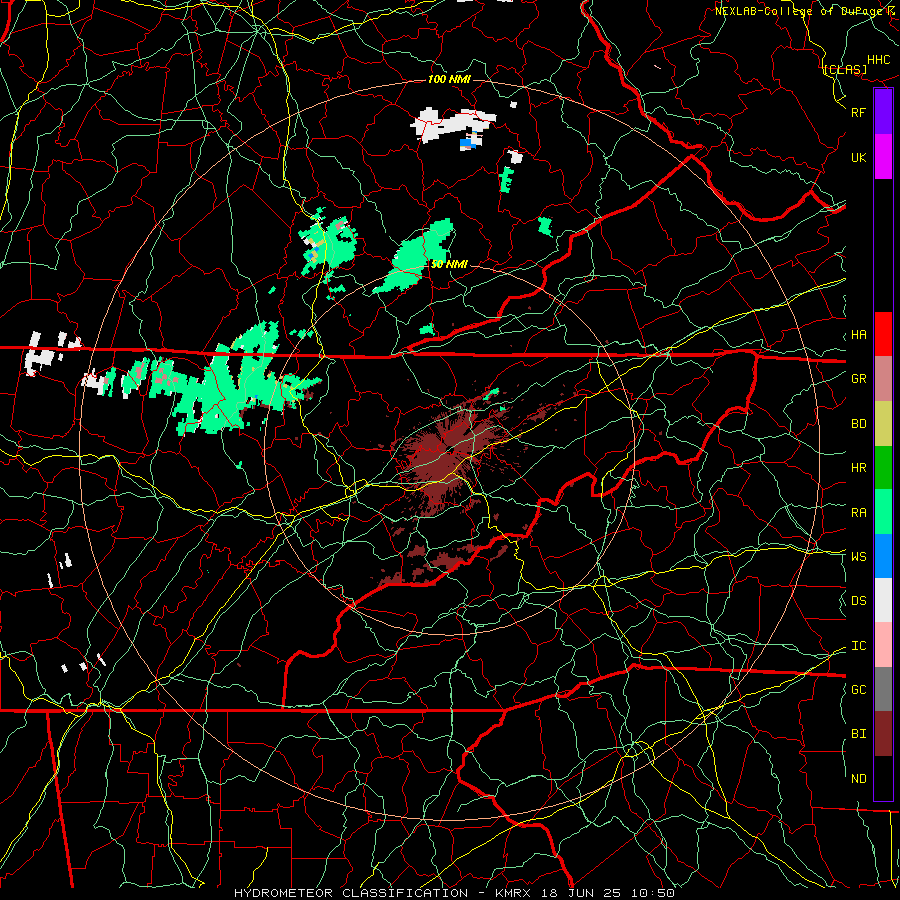Image resolution: width=900 pixels, height=900 pixels.
Task: Click the Hydrometeor Classification KMRX caption
Action: coord(454,893)
